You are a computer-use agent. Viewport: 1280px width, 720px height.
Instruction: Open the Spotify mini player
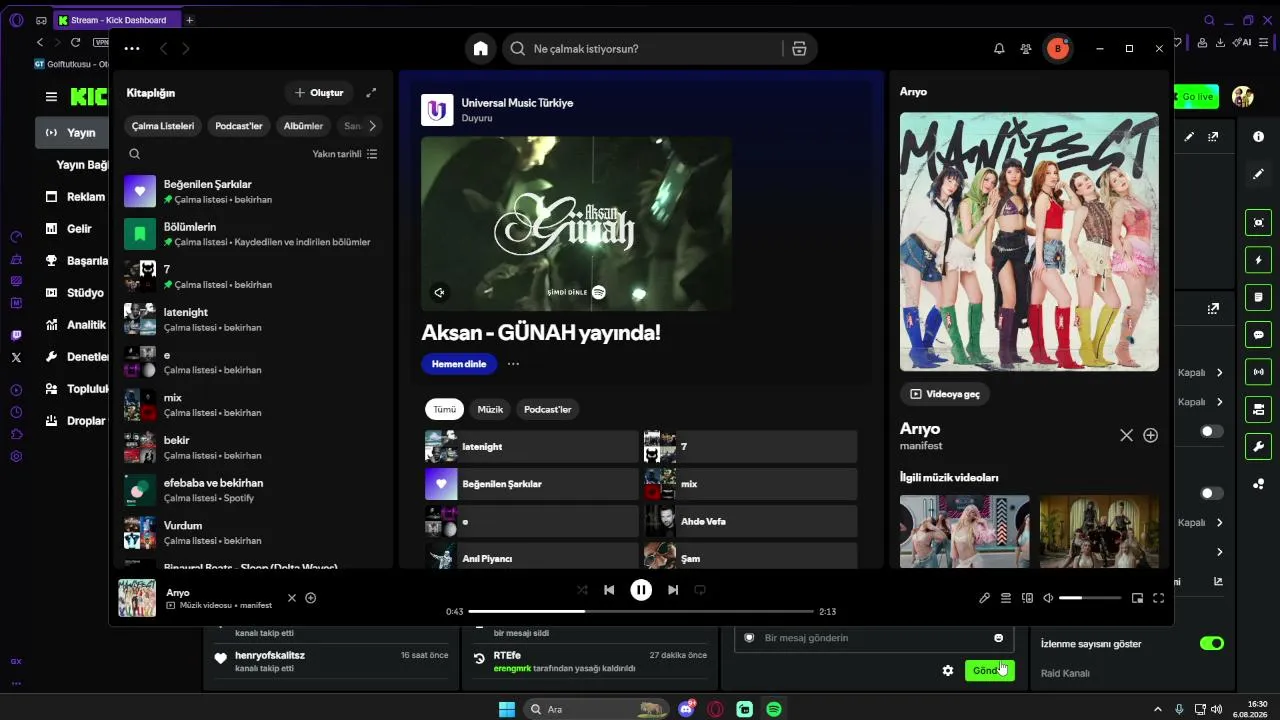[1137, 598]
